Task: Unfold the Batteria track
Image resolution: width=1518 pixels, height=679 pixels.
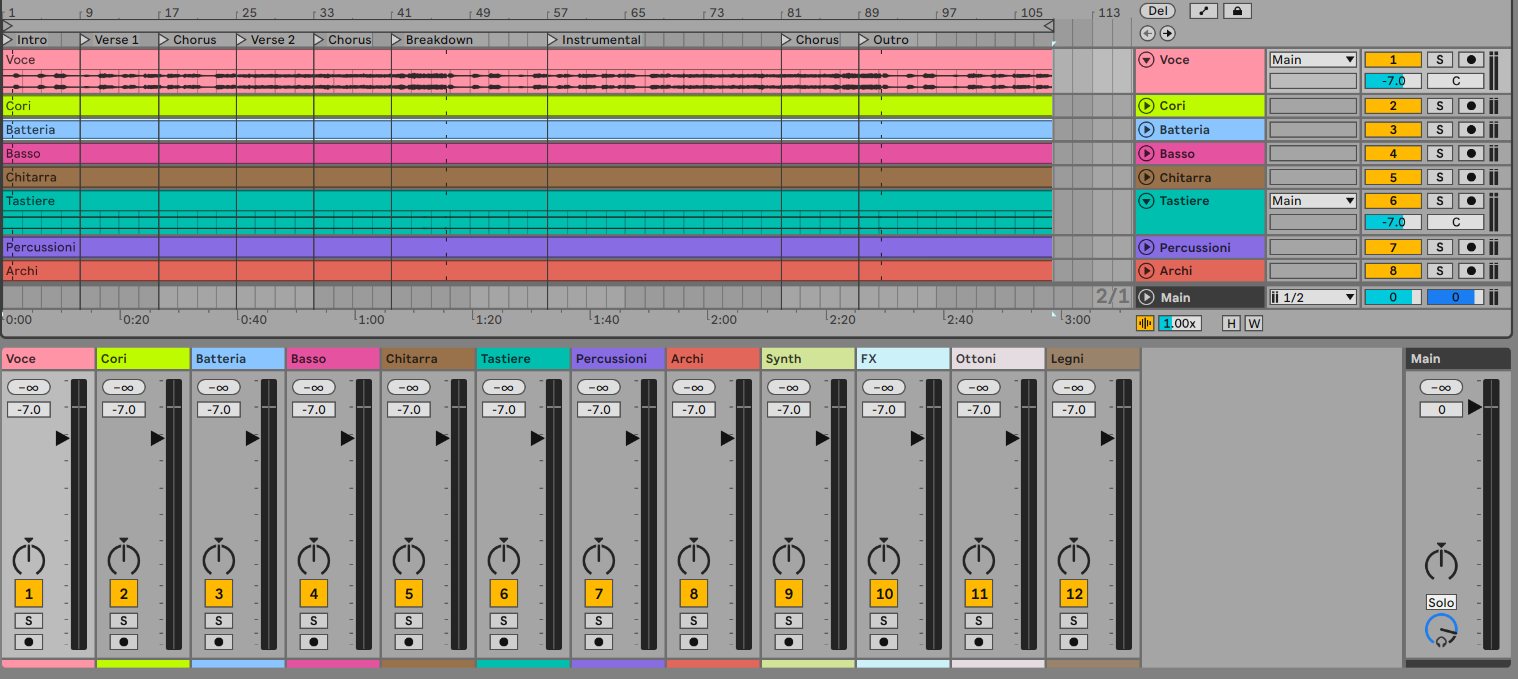Action: (x=1147, y=130)
